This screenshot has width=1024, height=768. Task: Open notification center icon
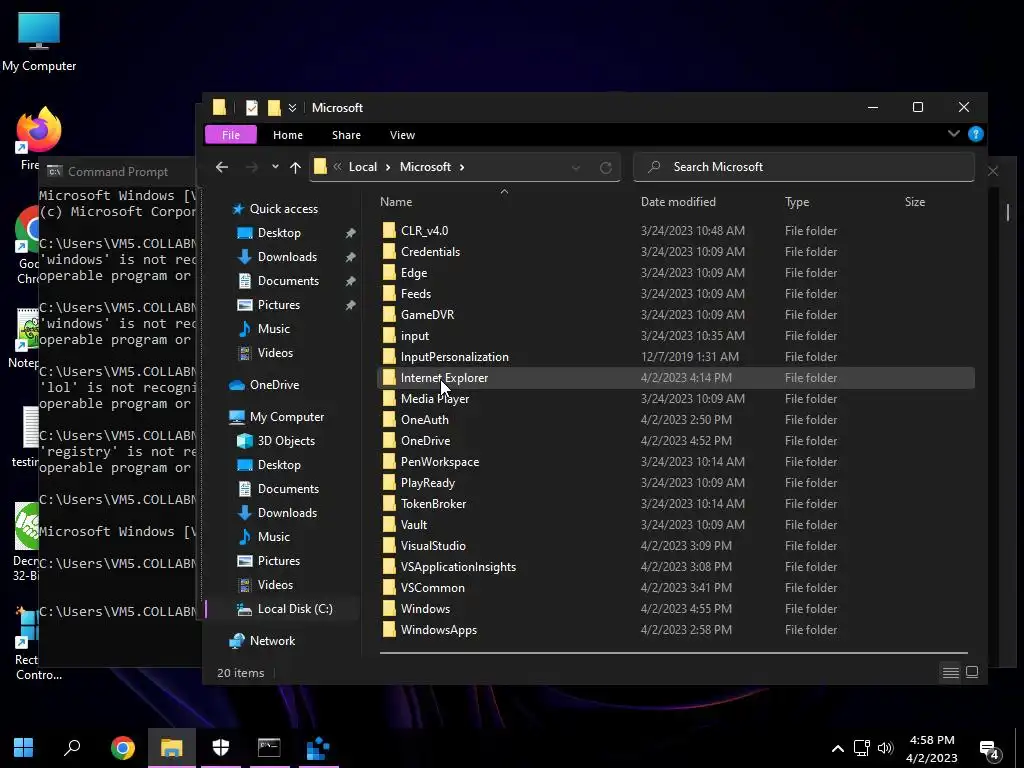point(990,750)
